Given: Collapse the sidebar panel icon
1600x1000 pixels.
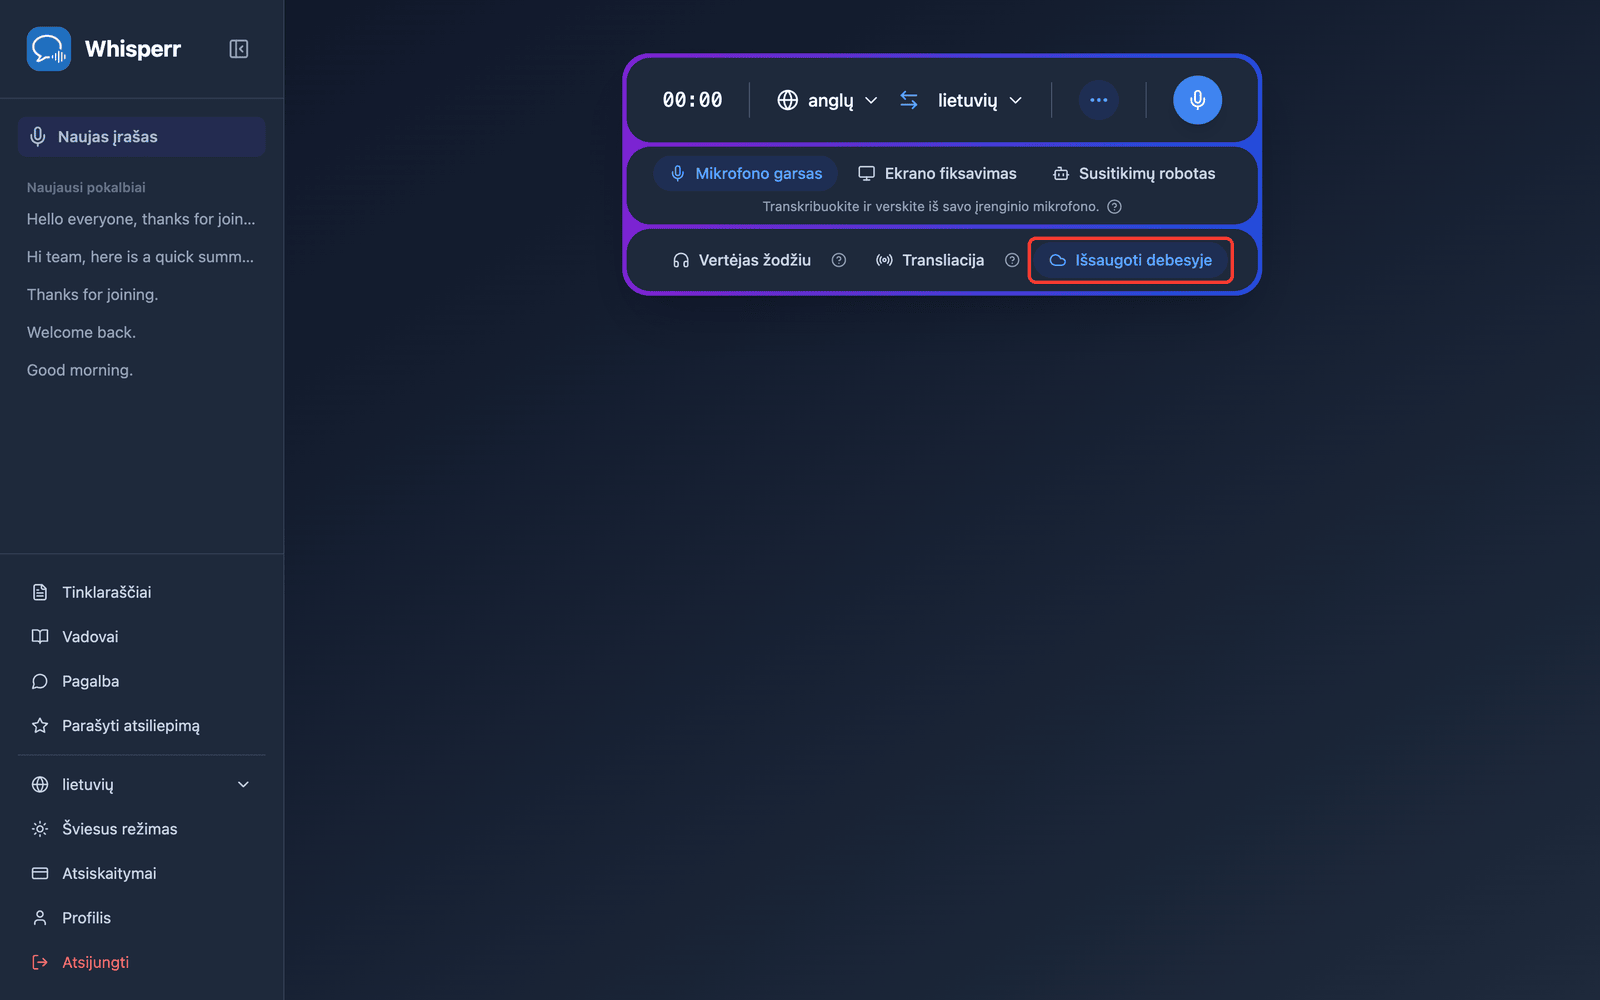Looking at the screenshot, I should pos(239,49).
